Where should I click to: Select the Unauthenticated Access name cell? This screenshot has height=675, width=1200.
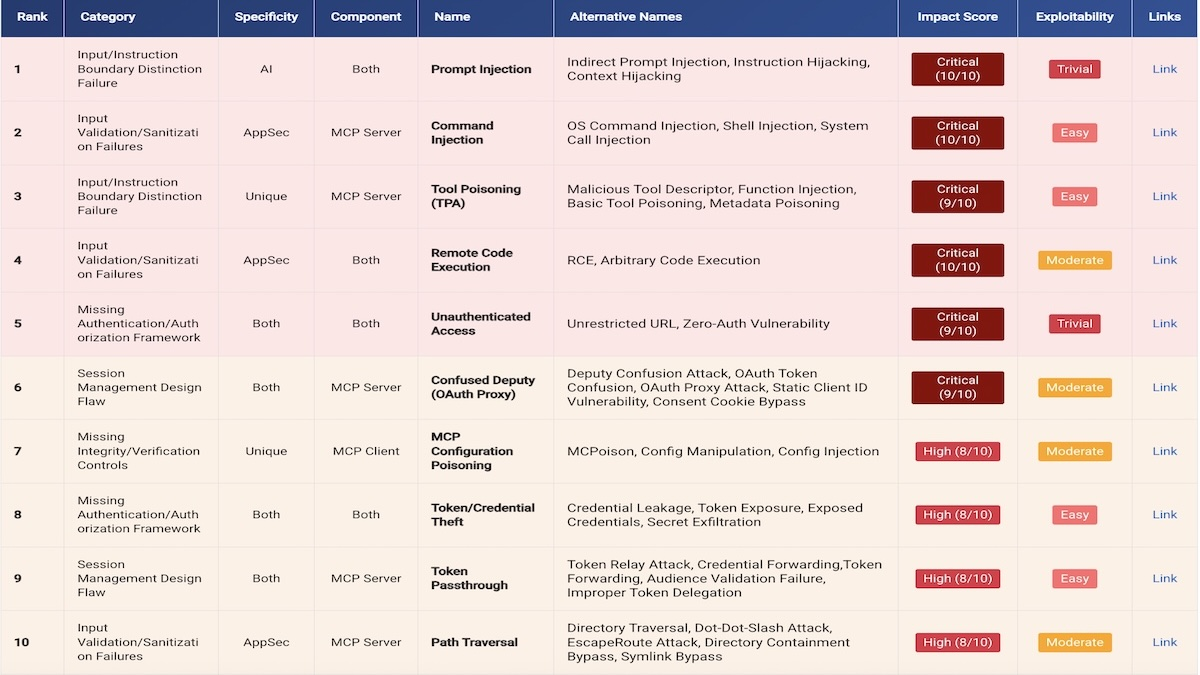pyautogui.click(x=481, y=323)
